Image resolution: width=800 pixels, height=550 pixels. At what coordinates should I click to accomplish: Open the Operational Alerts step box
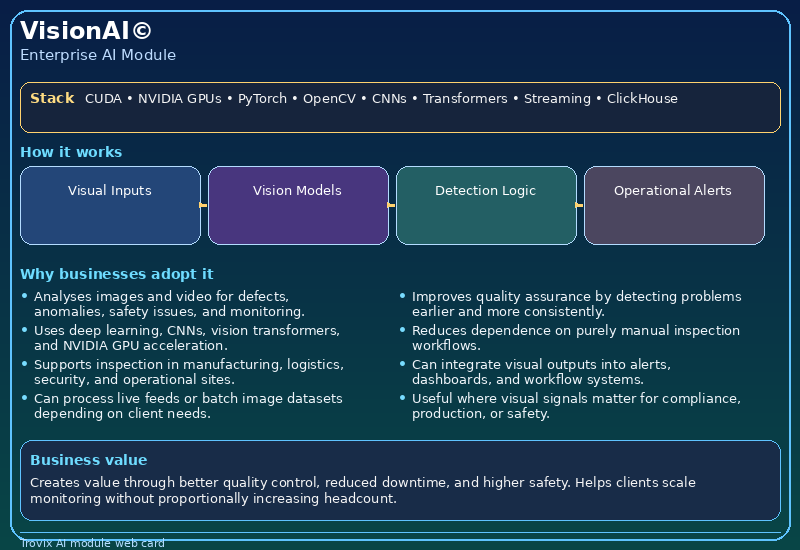tap(674, 205)
